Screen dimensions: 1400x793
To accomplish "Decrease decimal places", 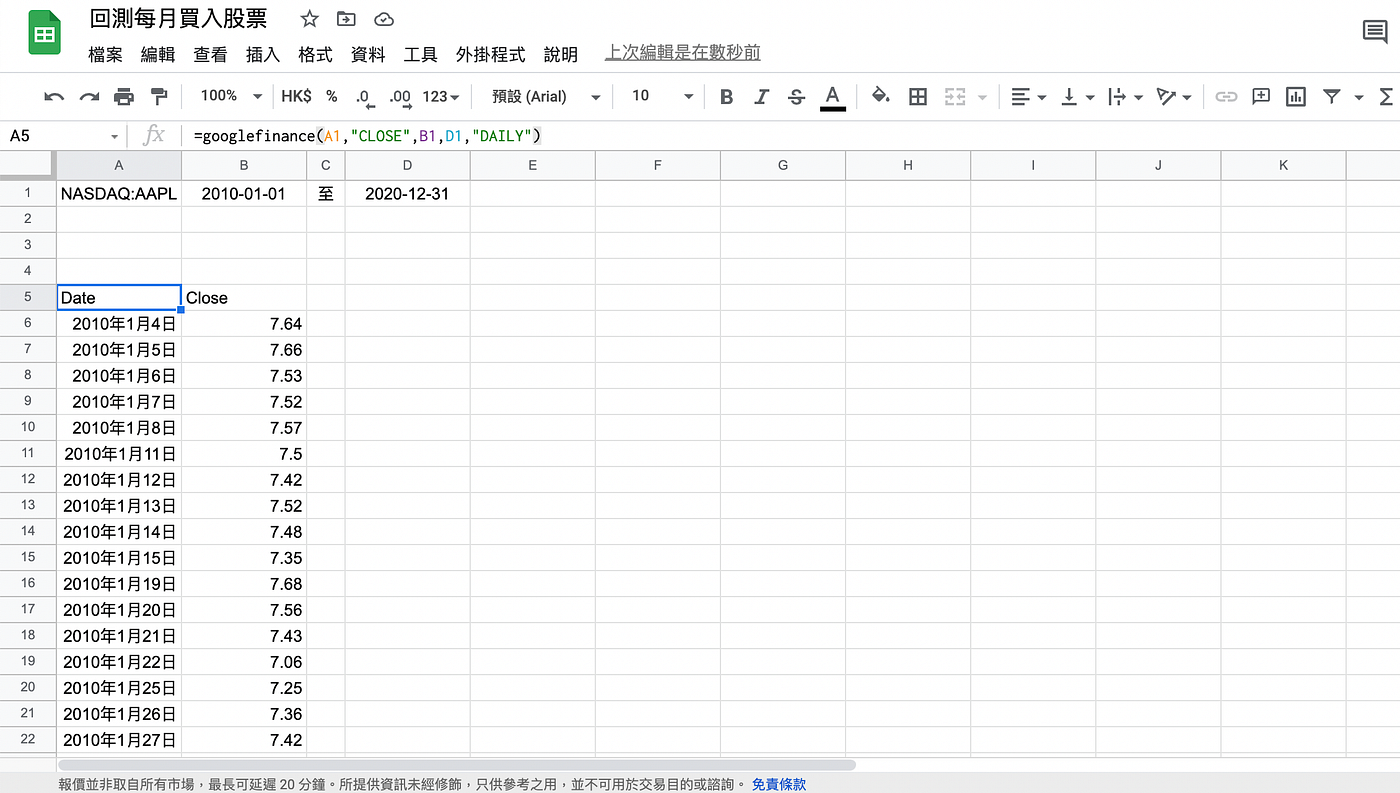I will pyautogui.click(x=365, y=97).
